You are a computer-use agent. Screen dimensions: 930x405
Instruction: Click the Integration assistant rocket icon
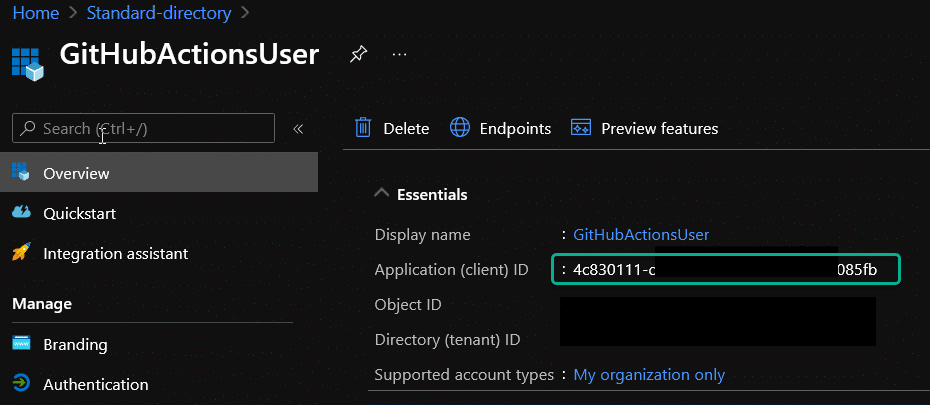pos(21,253)
